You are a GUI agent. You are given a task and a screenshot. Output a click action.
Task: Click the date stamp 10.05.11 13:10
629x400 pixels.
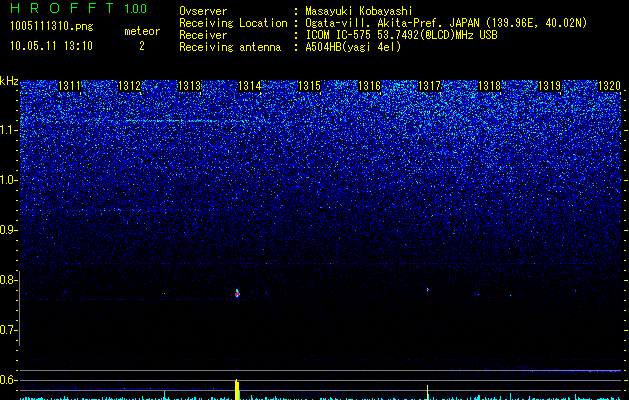pos(51,46)
